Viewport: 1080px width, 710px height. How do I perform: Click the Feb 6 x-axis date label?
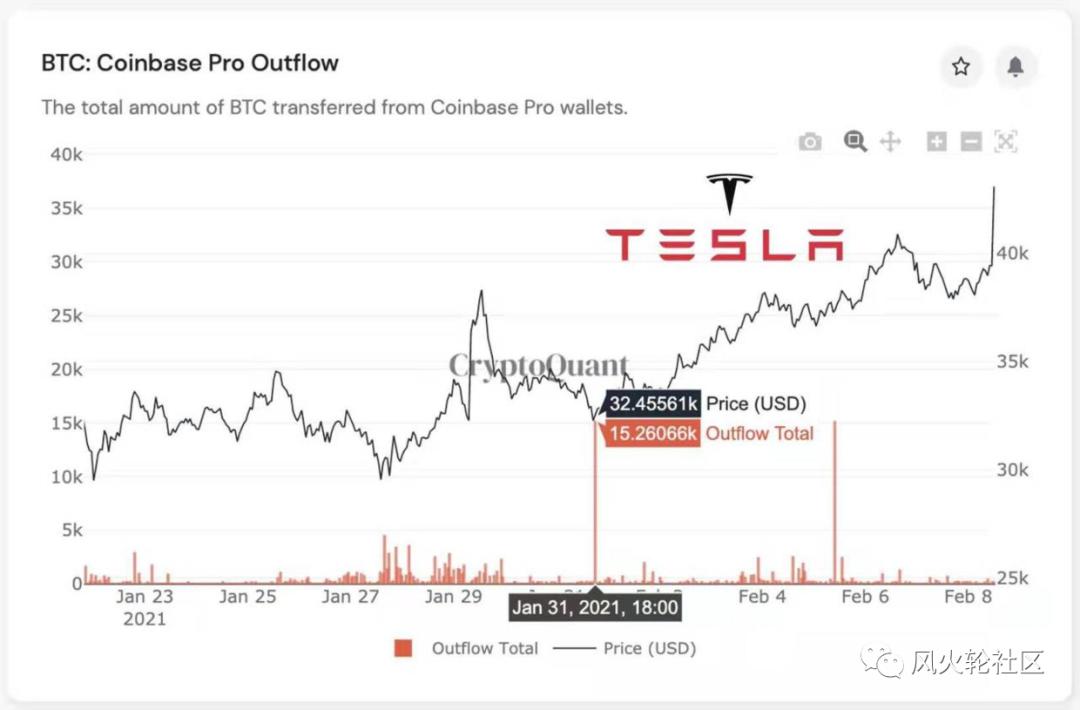point(865,597)
